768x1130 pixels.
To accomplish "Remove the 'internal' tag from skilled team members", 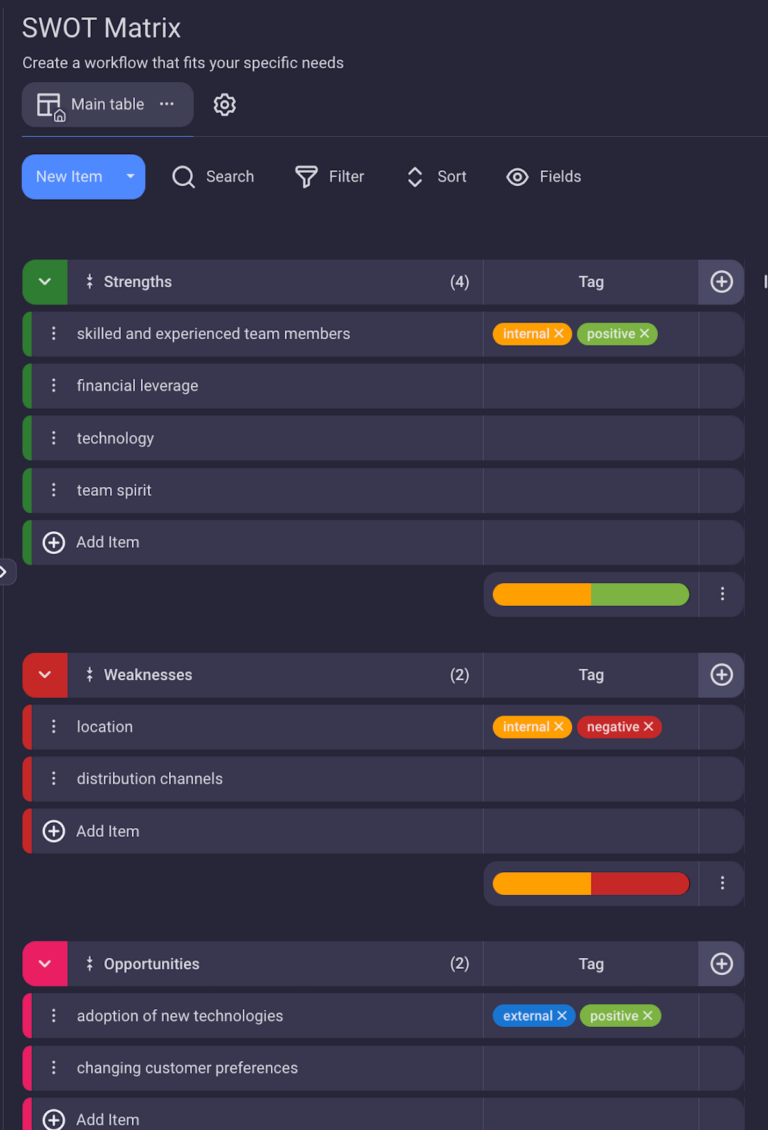I will click(x=561, y=334).
